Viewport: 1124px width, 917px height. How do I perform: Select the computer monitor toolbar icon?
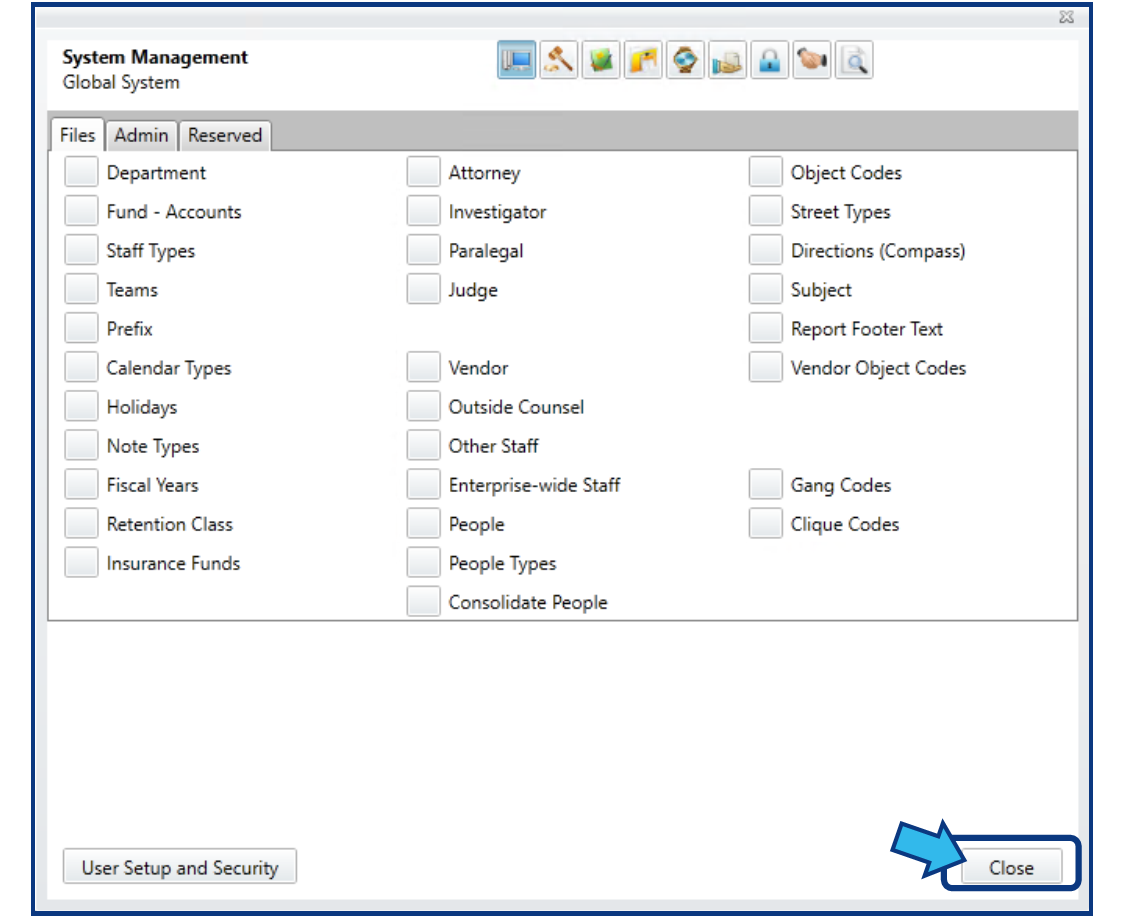[x=516, y=60]
